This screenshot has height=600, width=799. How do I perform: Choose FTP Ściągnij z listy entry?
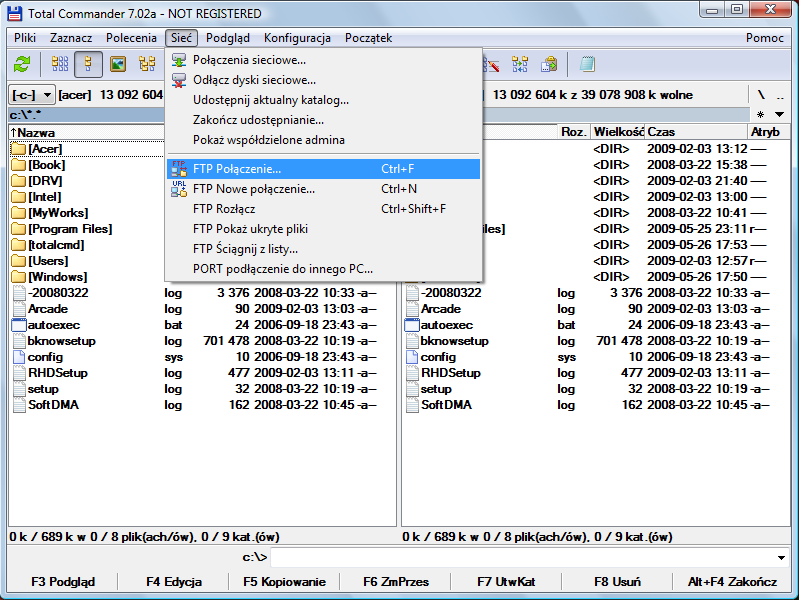[x=323, y=249]
